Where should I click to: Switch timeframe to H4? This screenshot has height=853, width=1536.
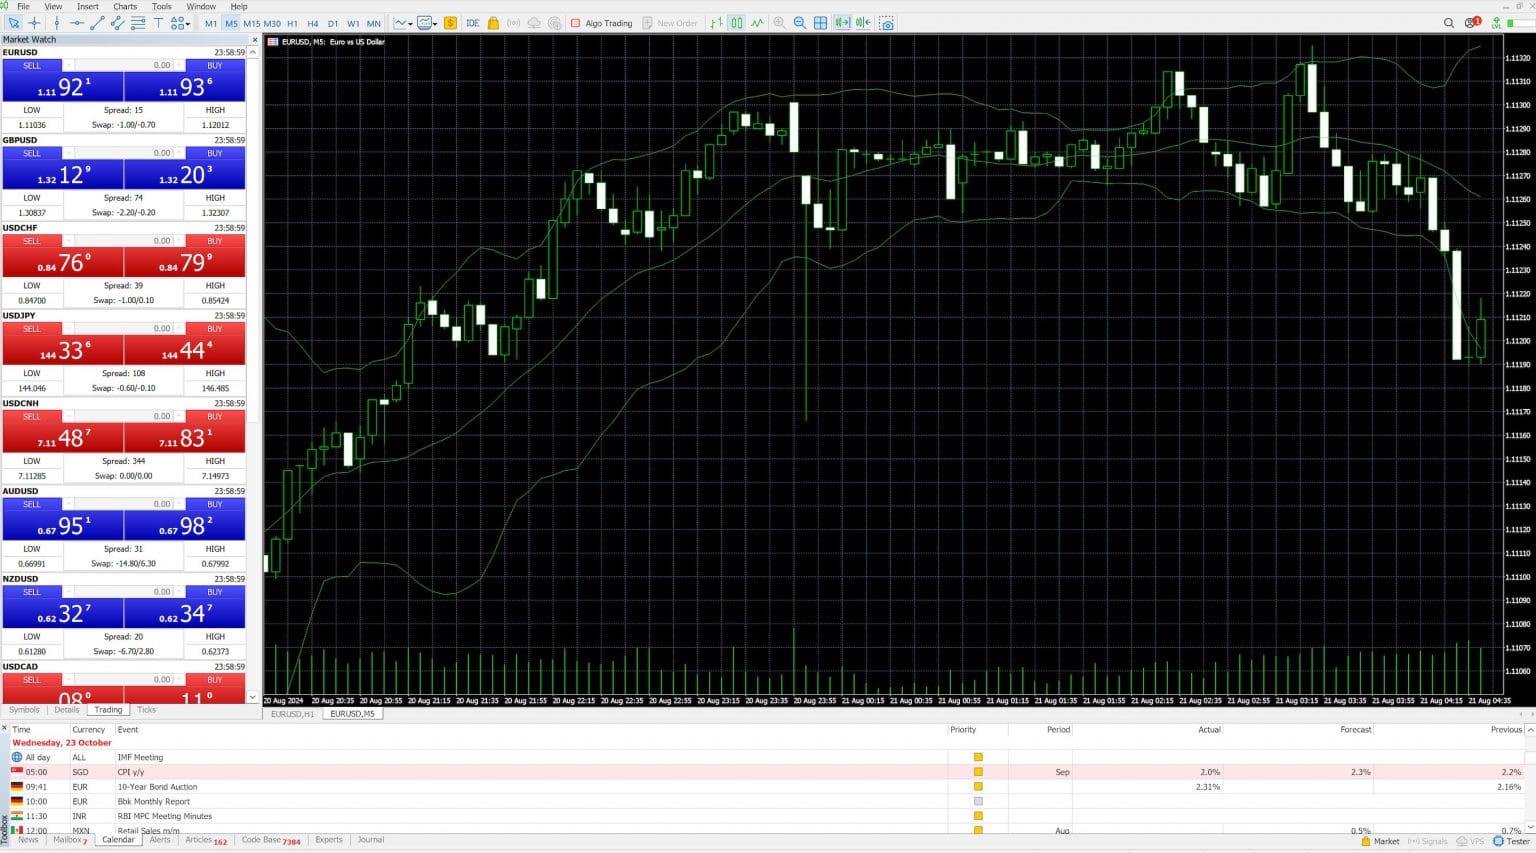(313, 23)
